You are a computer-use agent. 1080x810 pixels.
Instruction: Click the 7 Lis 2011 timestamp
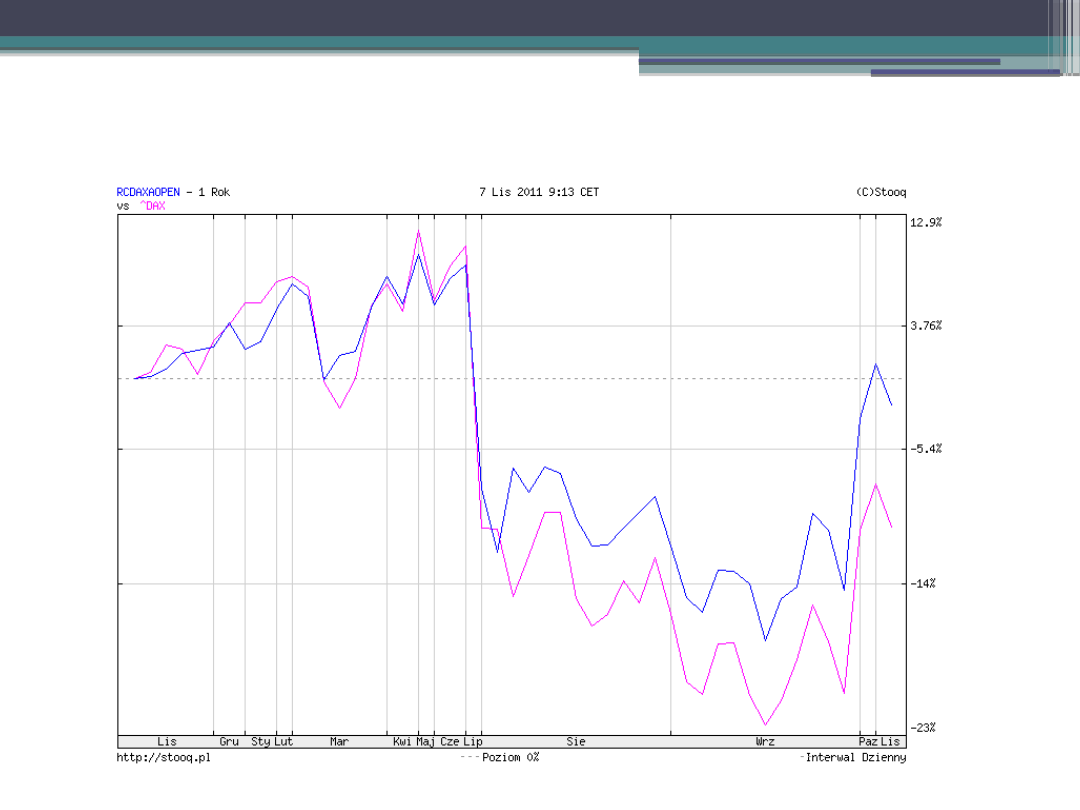539,192
